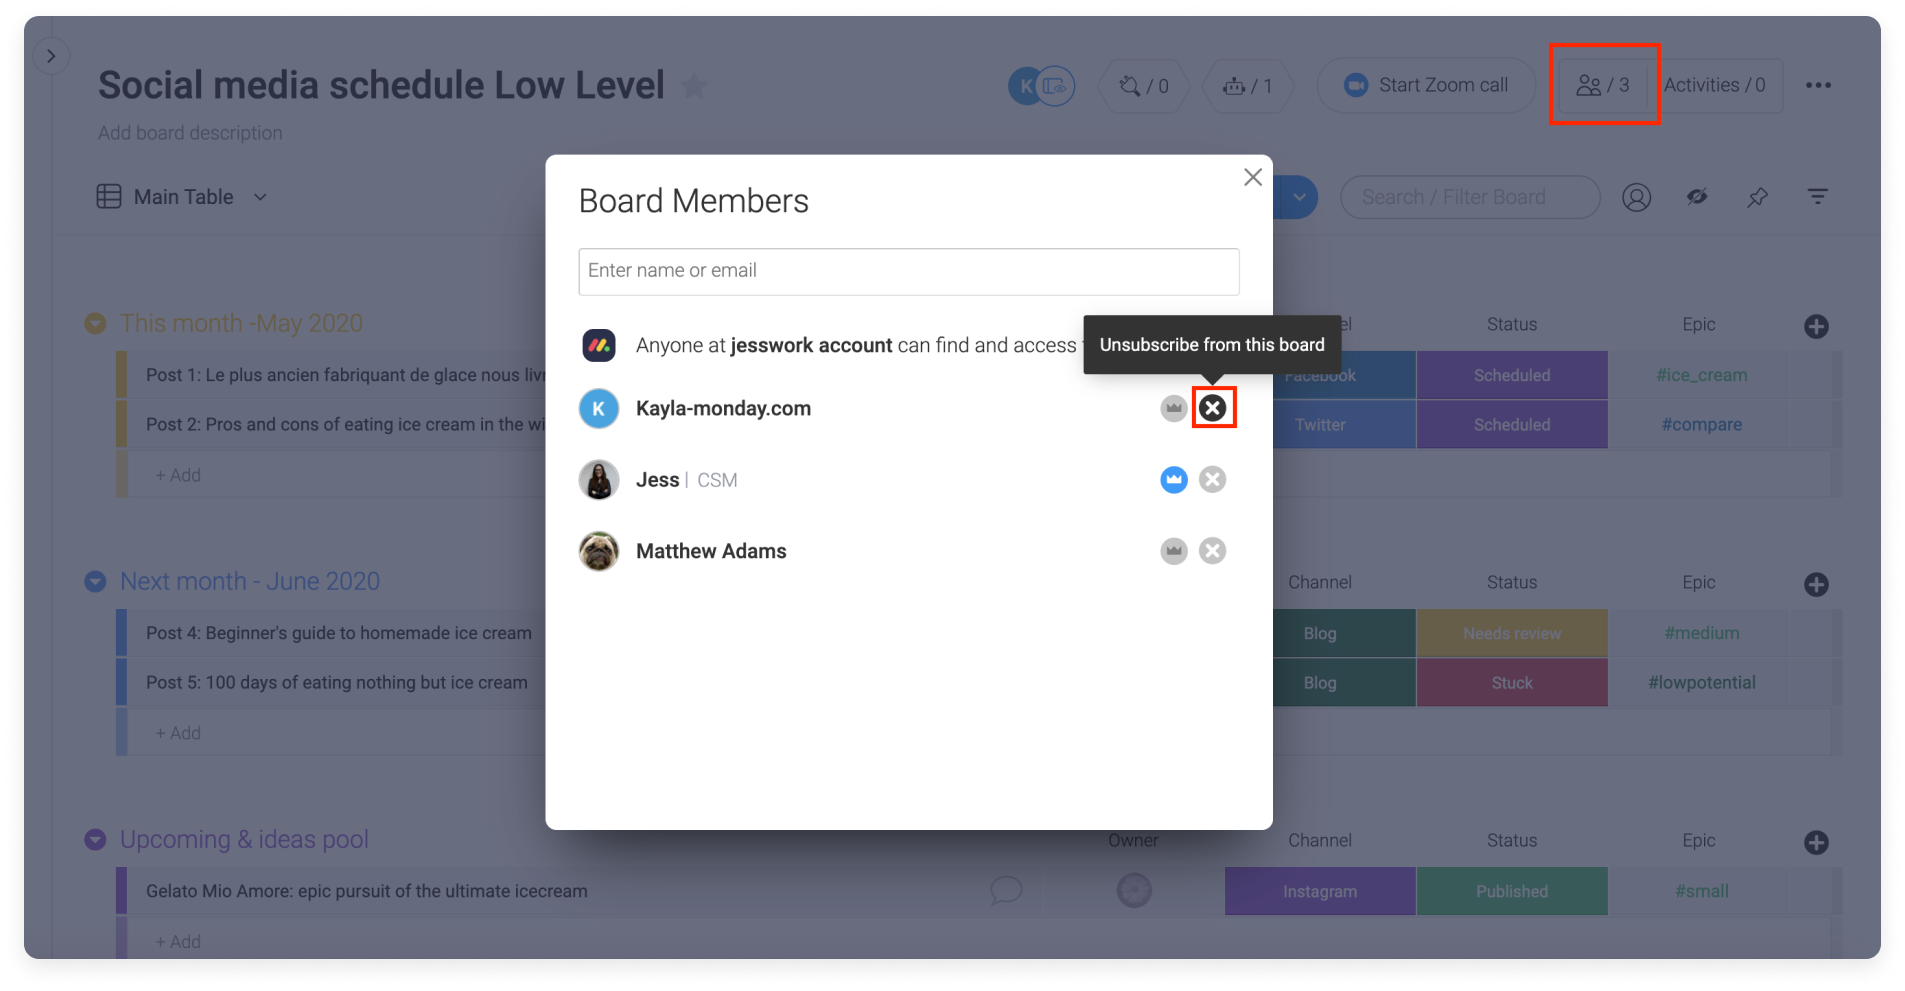
Task: Collapse Upcoming & ideas pool group
Action: point(95,839)
